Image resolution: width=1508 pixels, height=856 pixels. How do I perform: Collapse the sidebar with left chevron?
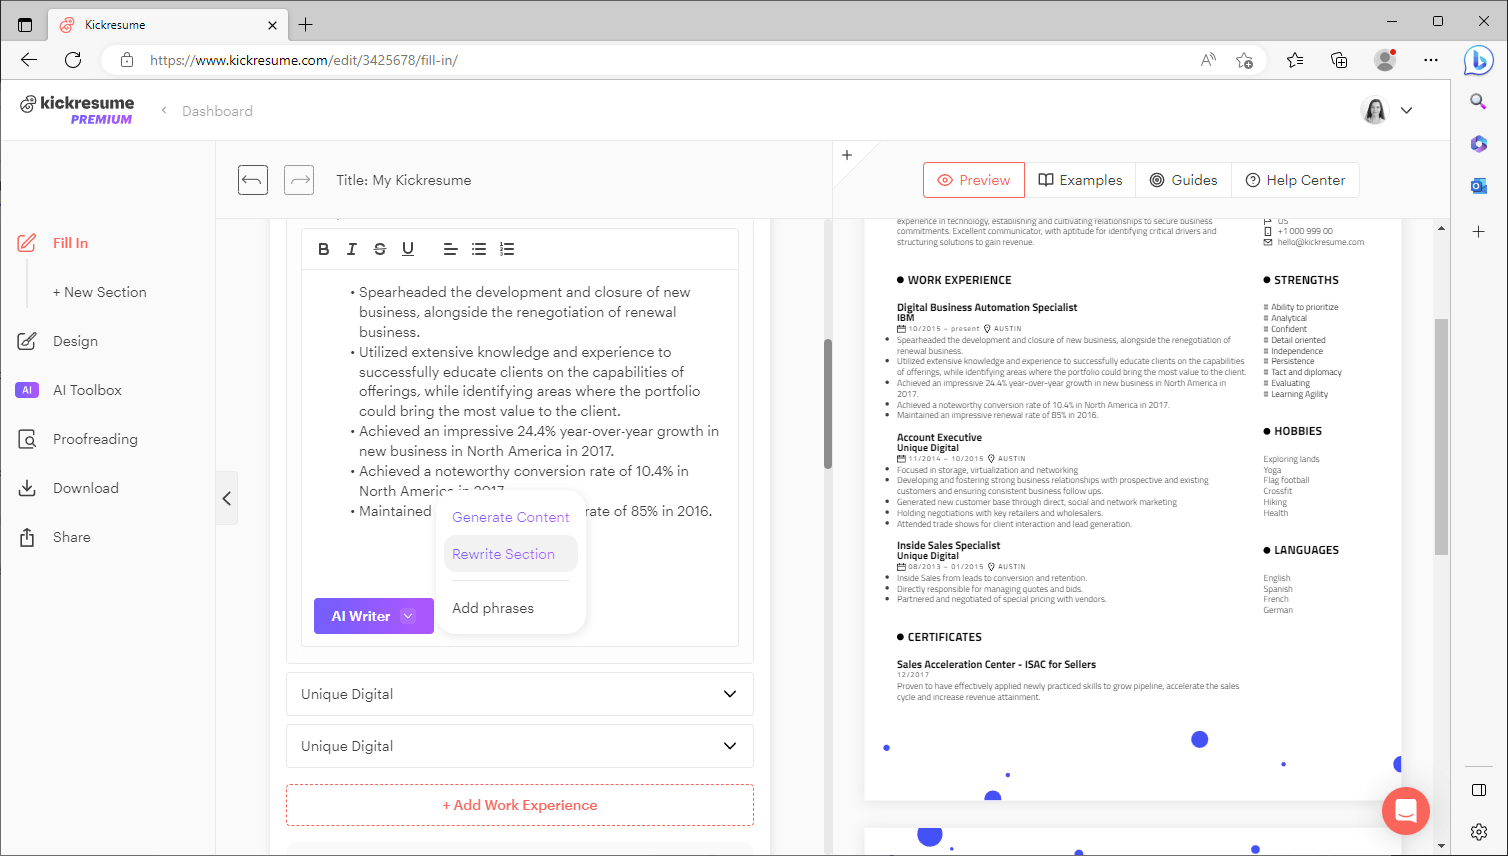point(227,498)
